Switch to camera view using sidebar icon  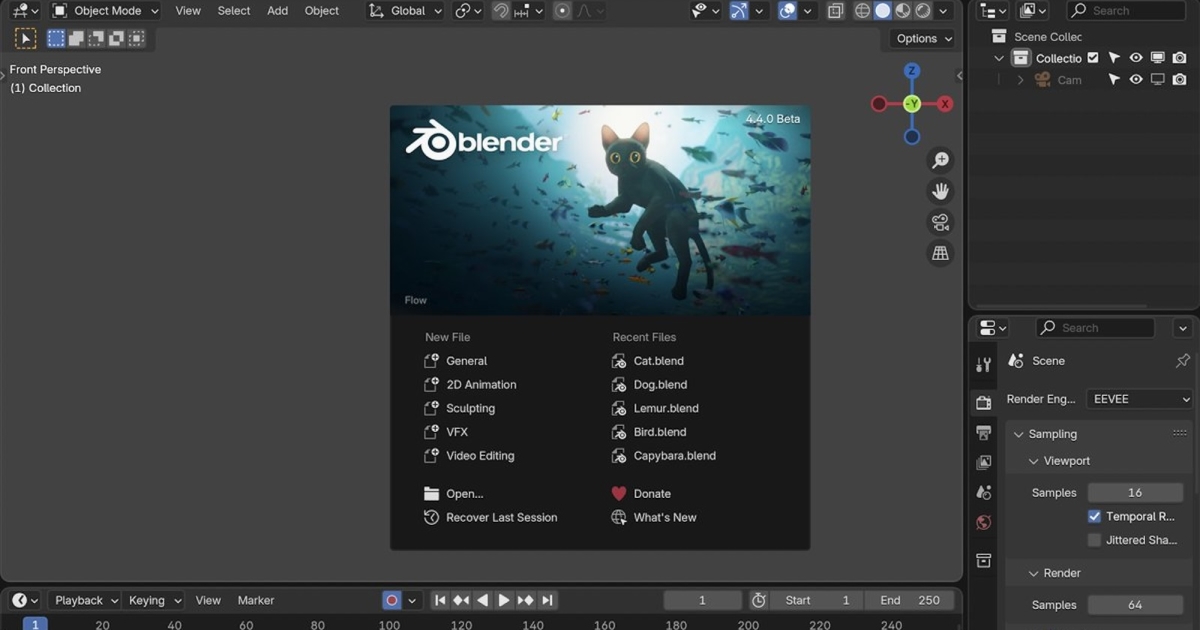coord(940,222)
